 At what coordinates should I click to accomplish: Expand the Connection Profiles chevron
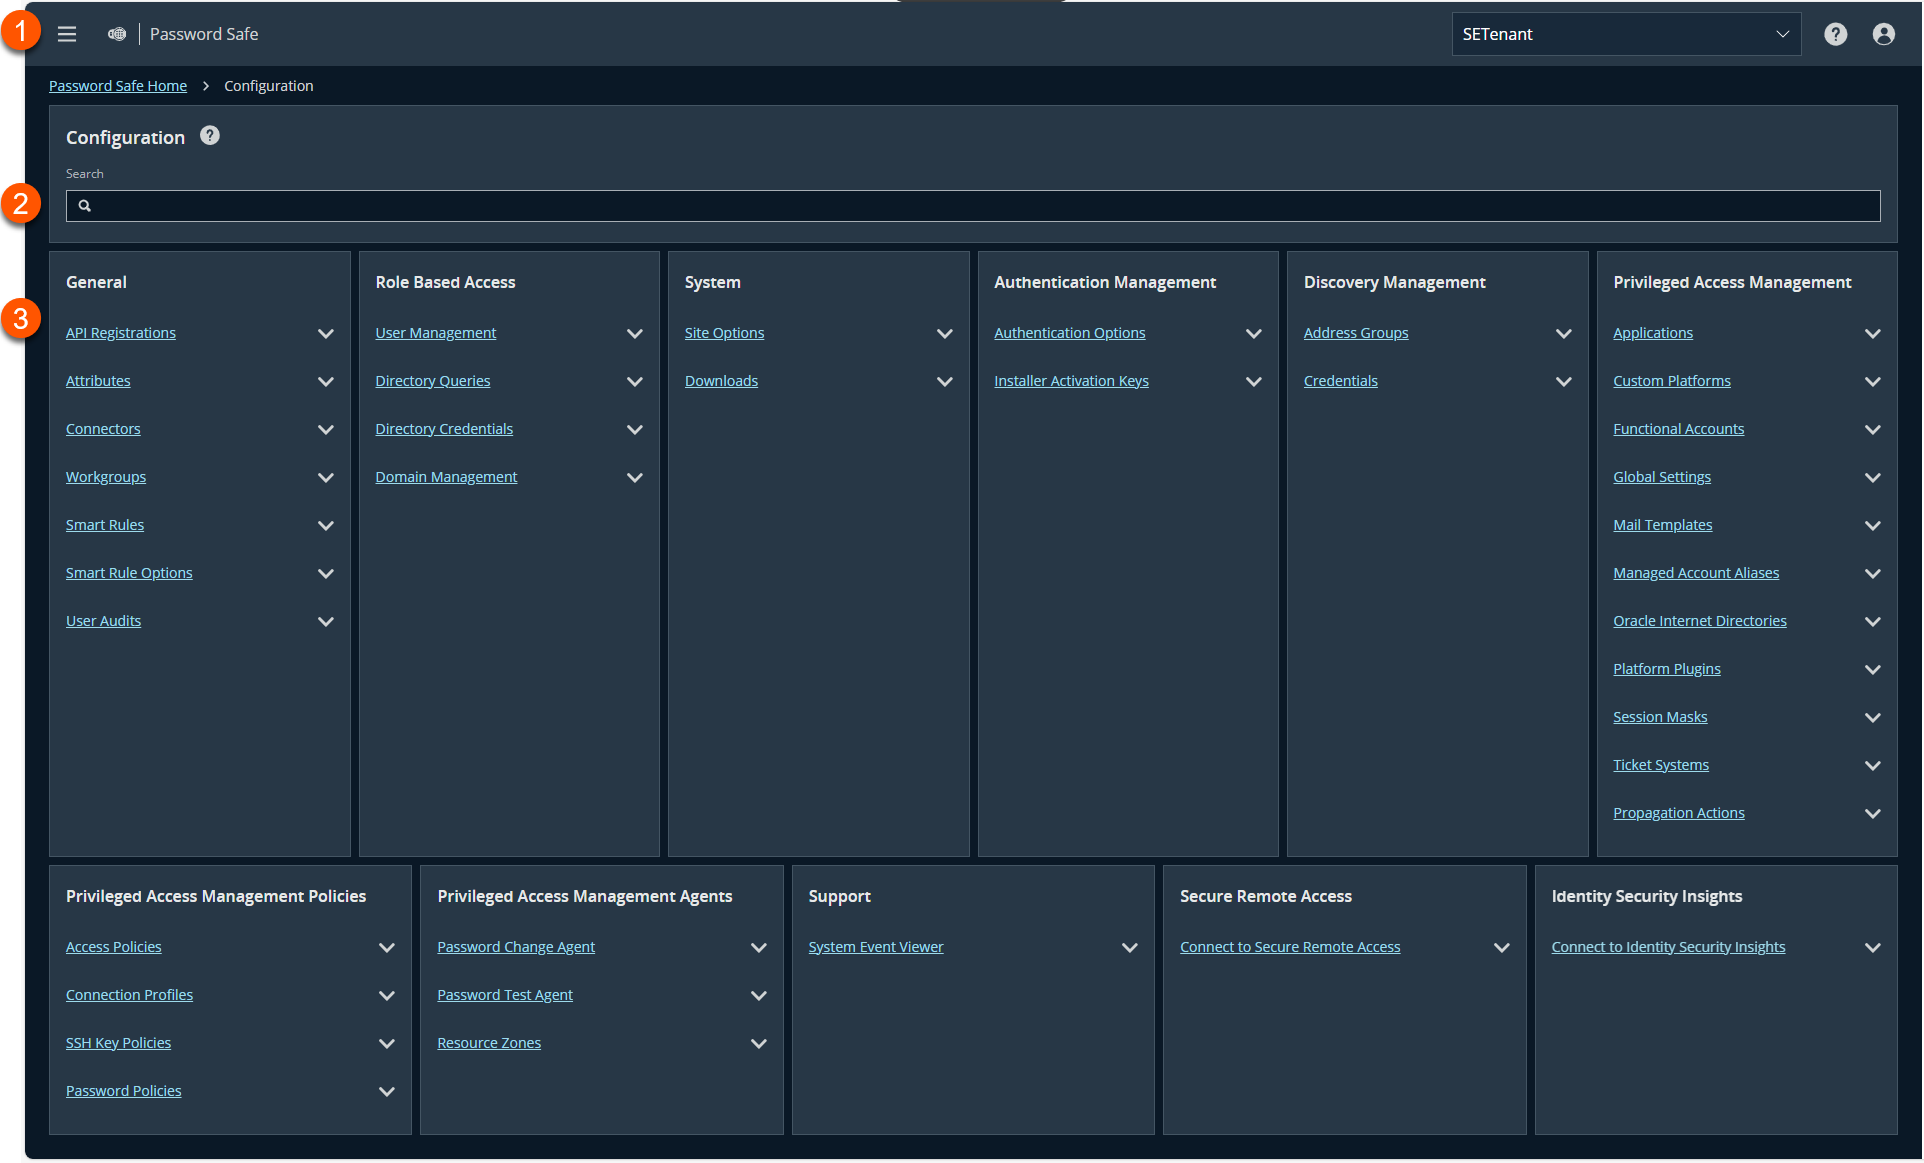pyautogui.click(x=386, y=995)
